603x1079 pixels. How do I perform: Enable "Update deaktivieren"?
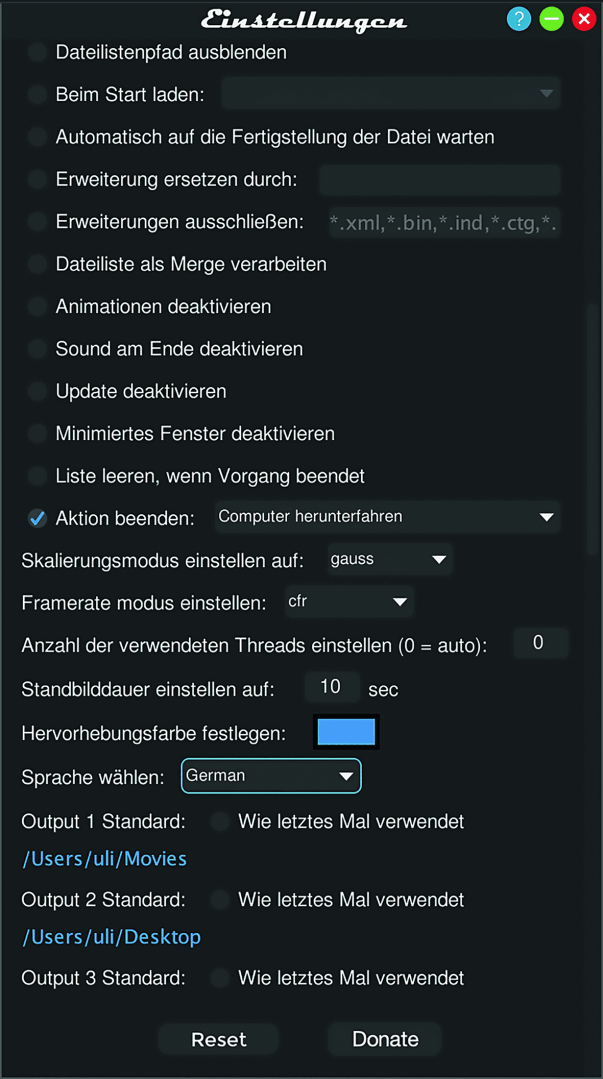pyautogui.click(x=37, y=391)
